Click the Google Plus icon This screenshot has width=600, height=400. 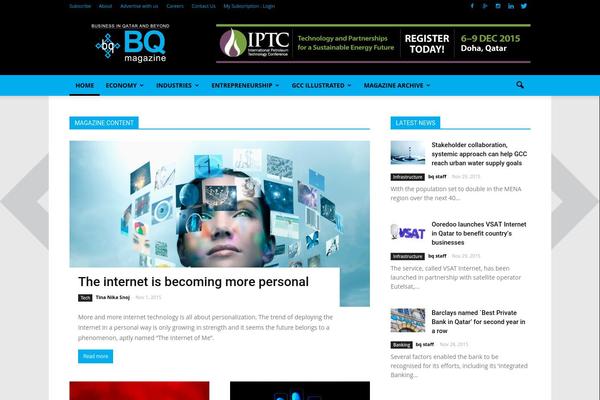[485, 6]
